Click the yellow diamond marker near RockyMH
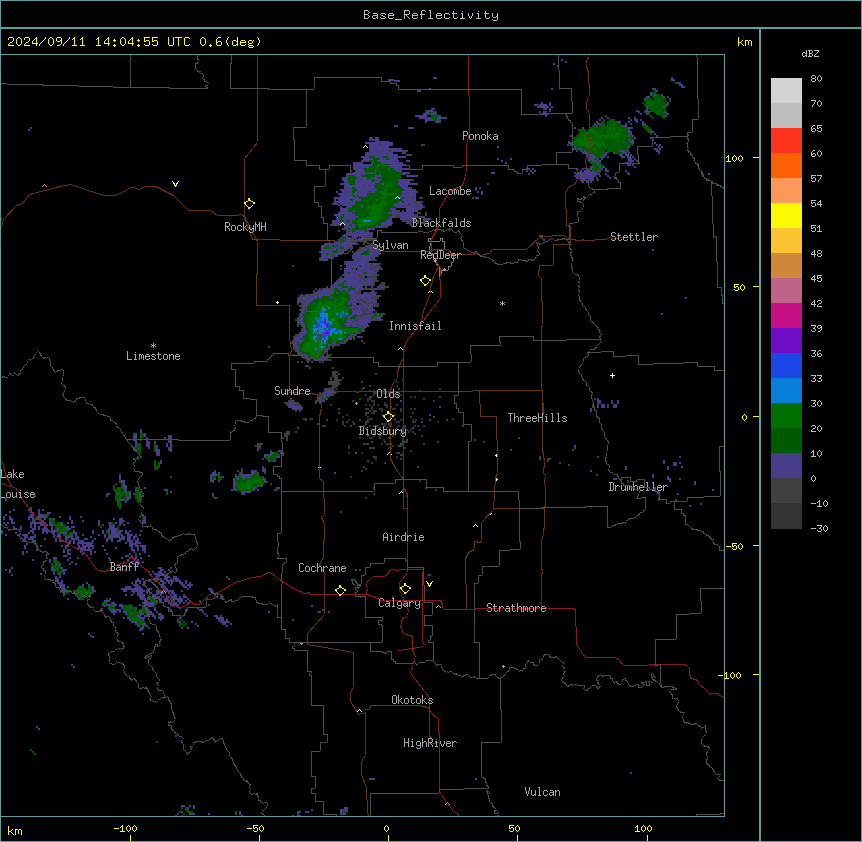The width and height of the screenshot is (862, 842). point(249,204)
